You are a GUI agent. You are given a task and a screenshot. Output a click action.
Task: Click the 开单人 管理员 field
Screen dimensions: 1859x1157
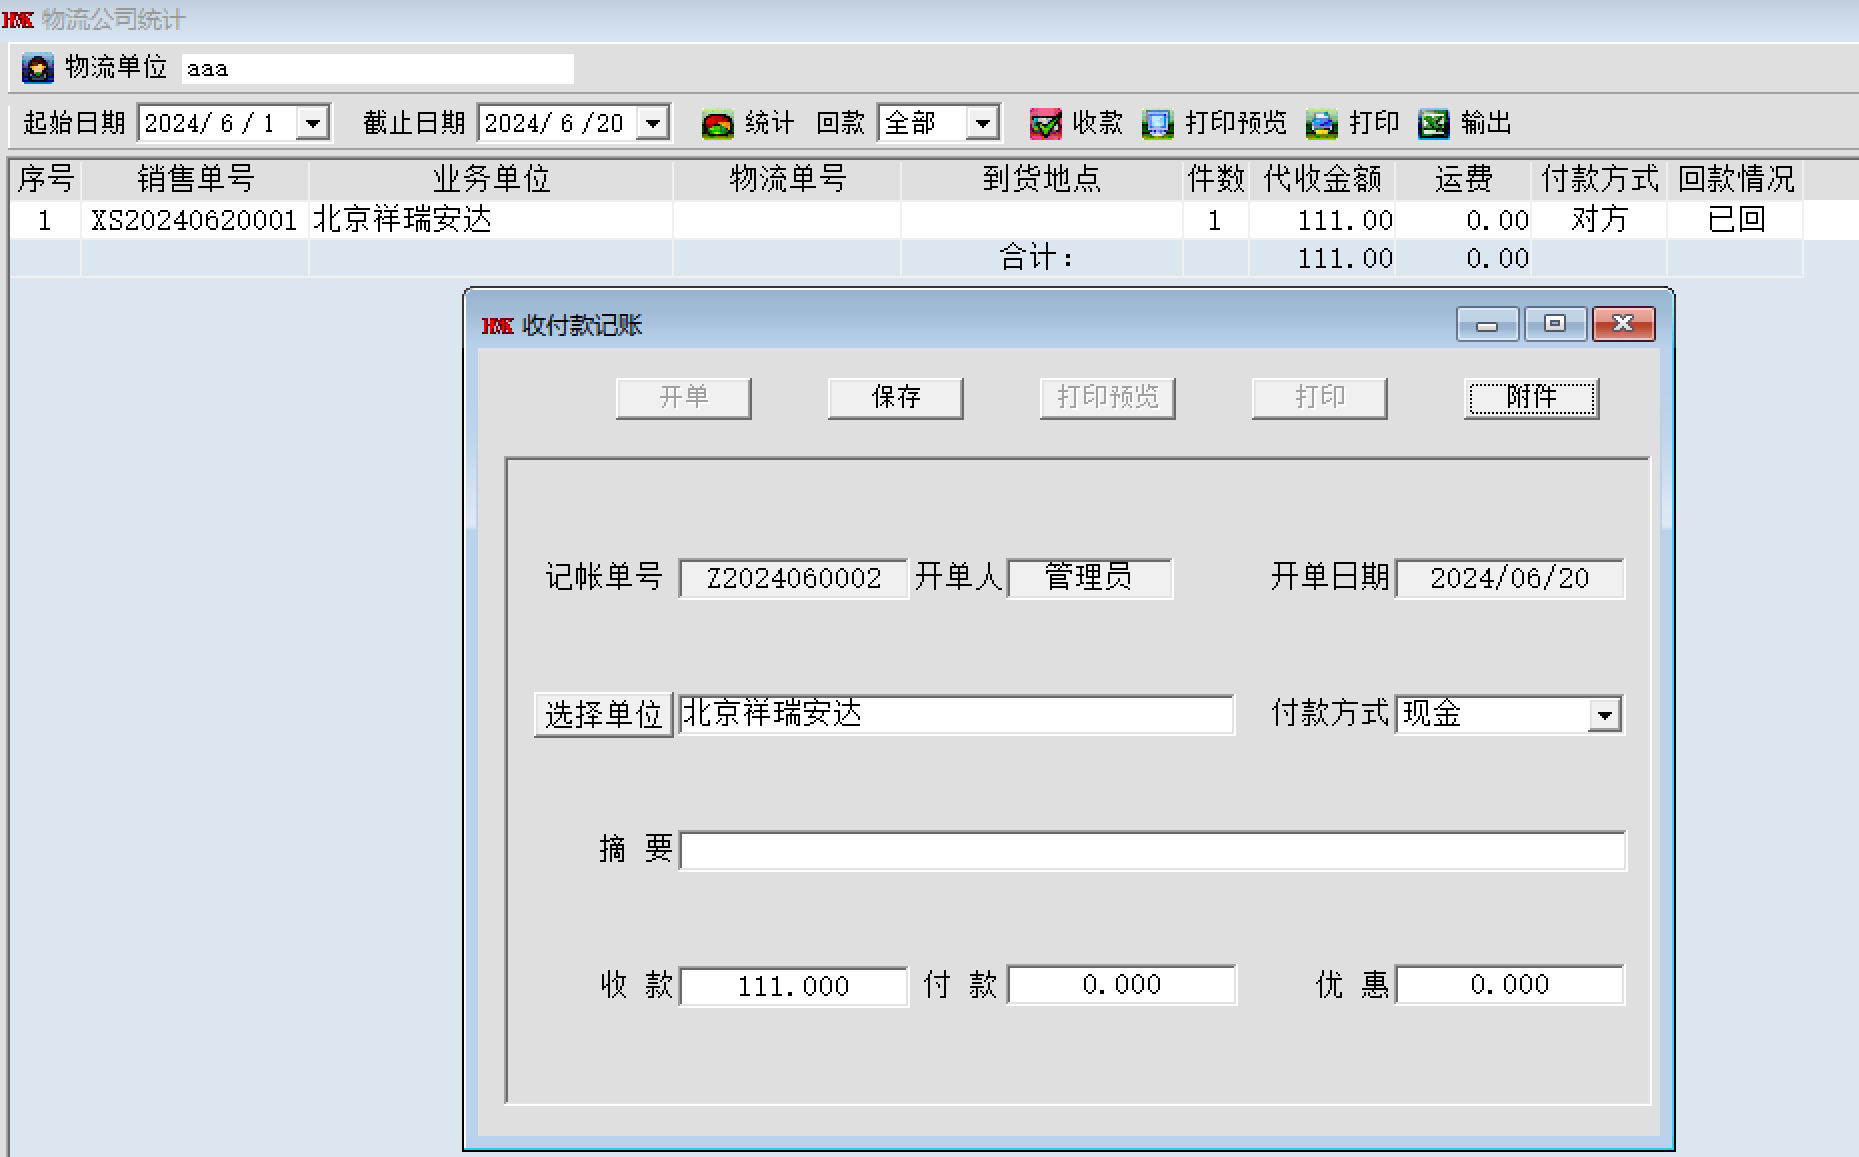pos(1089,578)
